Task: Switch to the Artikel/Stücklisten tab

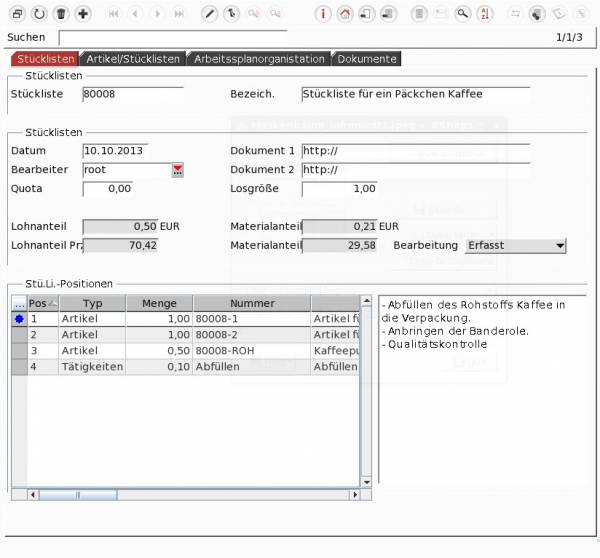Action: tap(133, 59)
